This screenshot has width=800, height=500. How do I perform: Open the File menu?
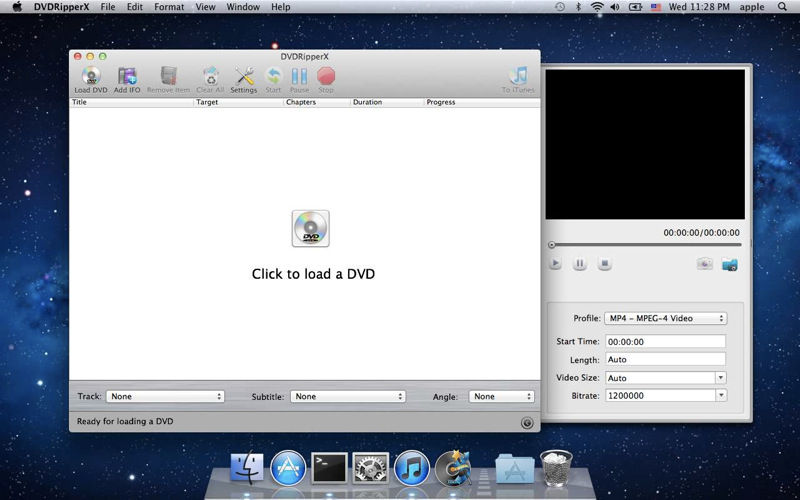tap(108, 7)
